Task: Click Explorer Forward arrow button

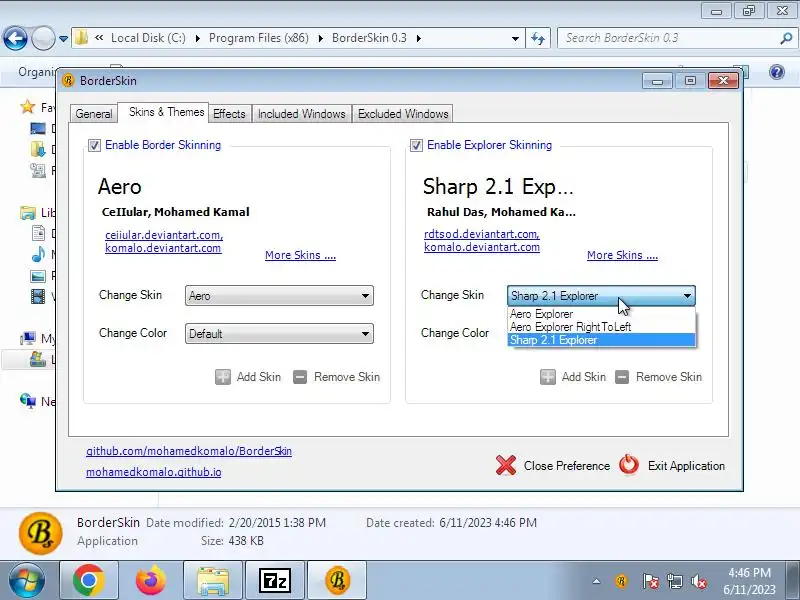Action: (43, 38)
